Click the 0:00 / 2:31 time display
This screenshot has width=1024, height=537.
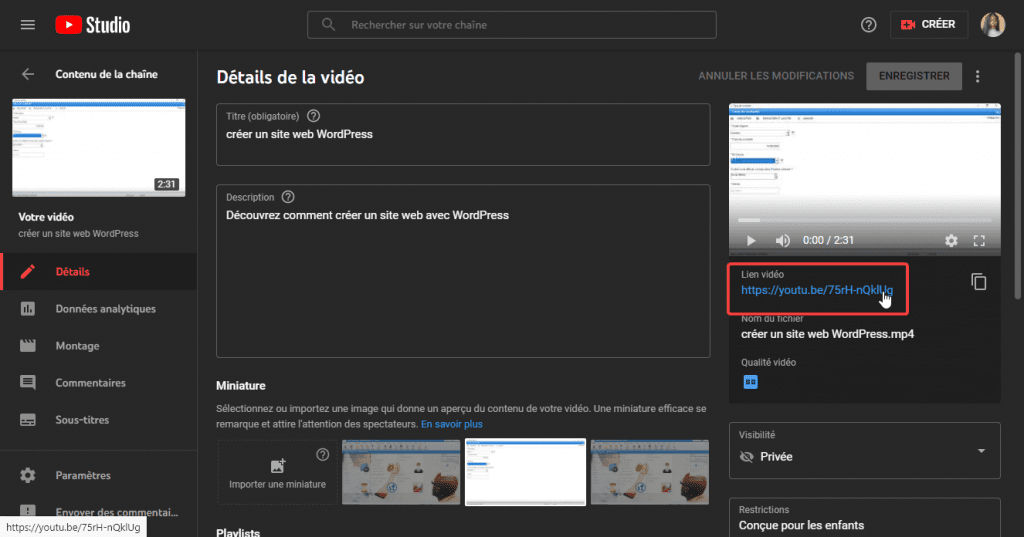(828, 240)
